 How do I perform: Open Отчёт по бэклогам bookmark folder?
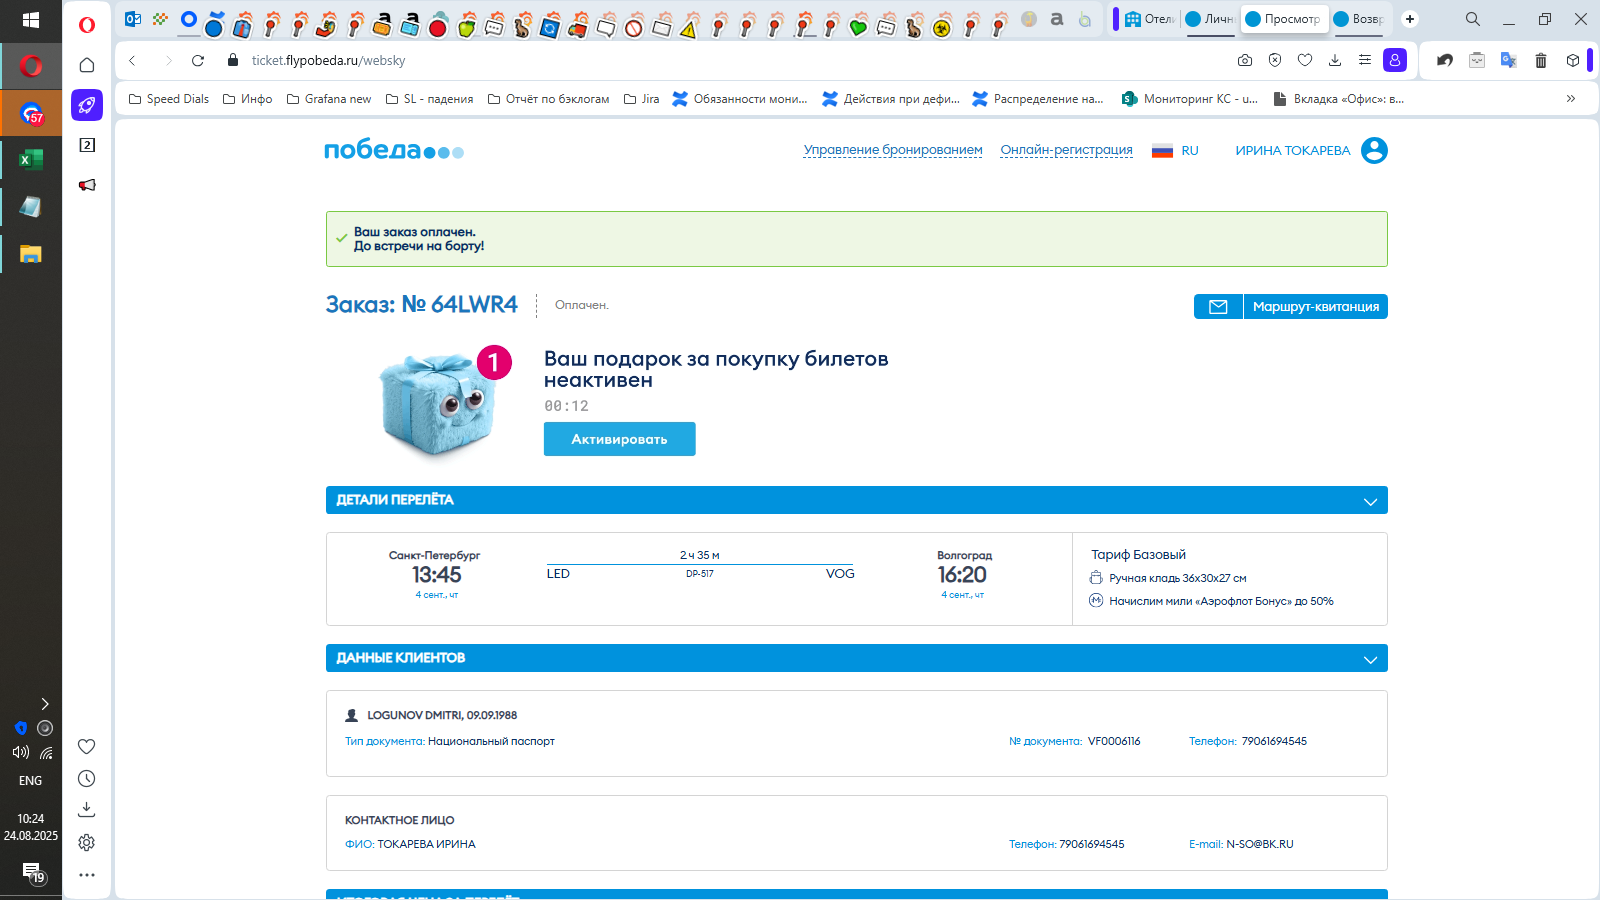pyautogui.click(x=548, y=99)
